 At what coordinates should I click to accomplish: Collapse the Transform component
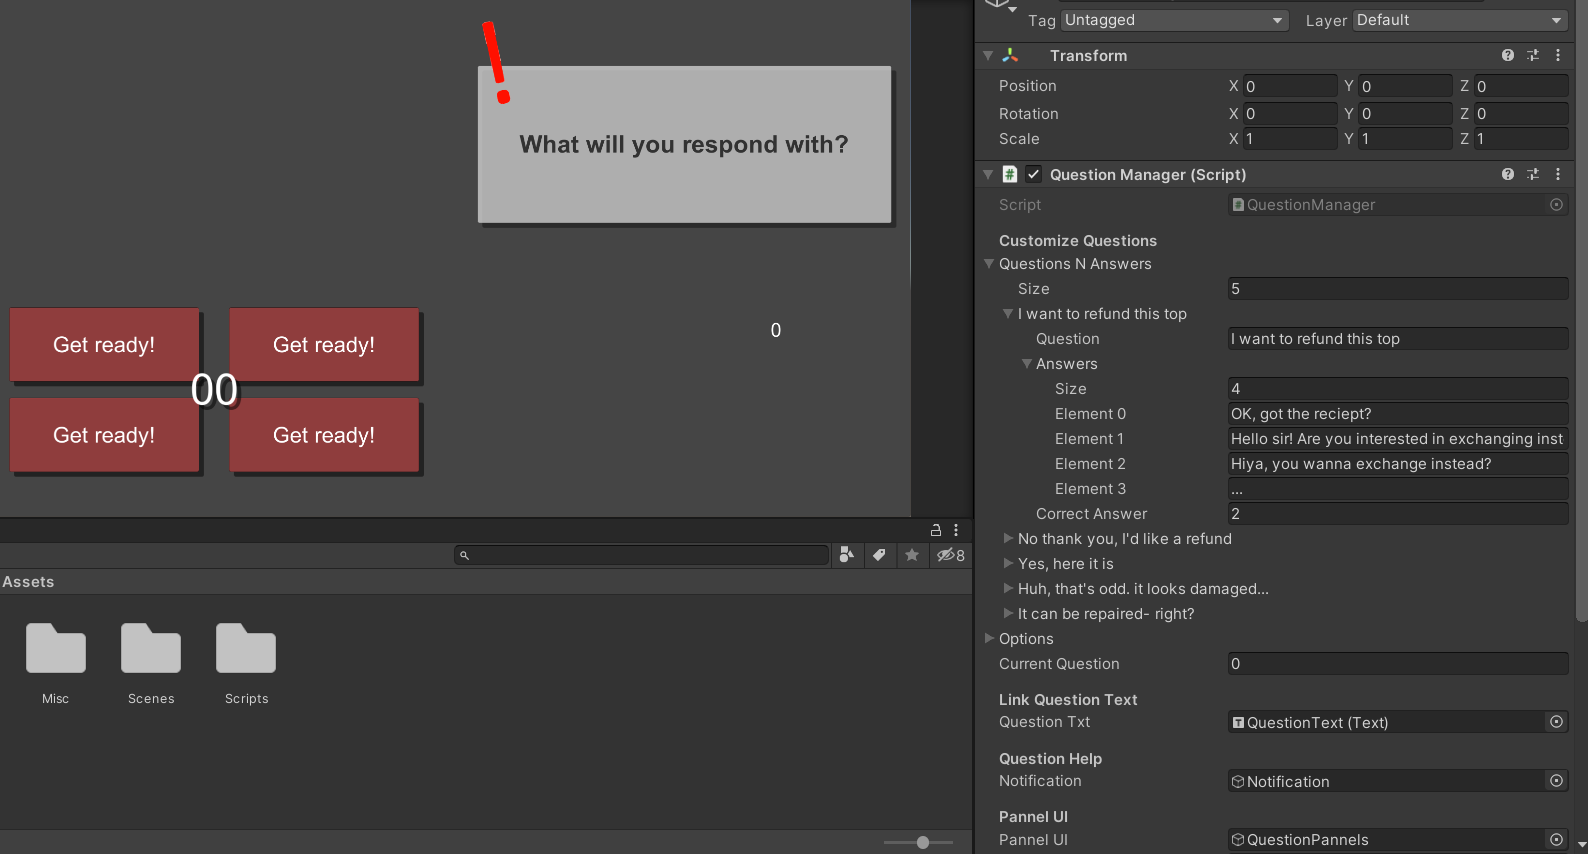pyautogui.click(x=988, y=56)
